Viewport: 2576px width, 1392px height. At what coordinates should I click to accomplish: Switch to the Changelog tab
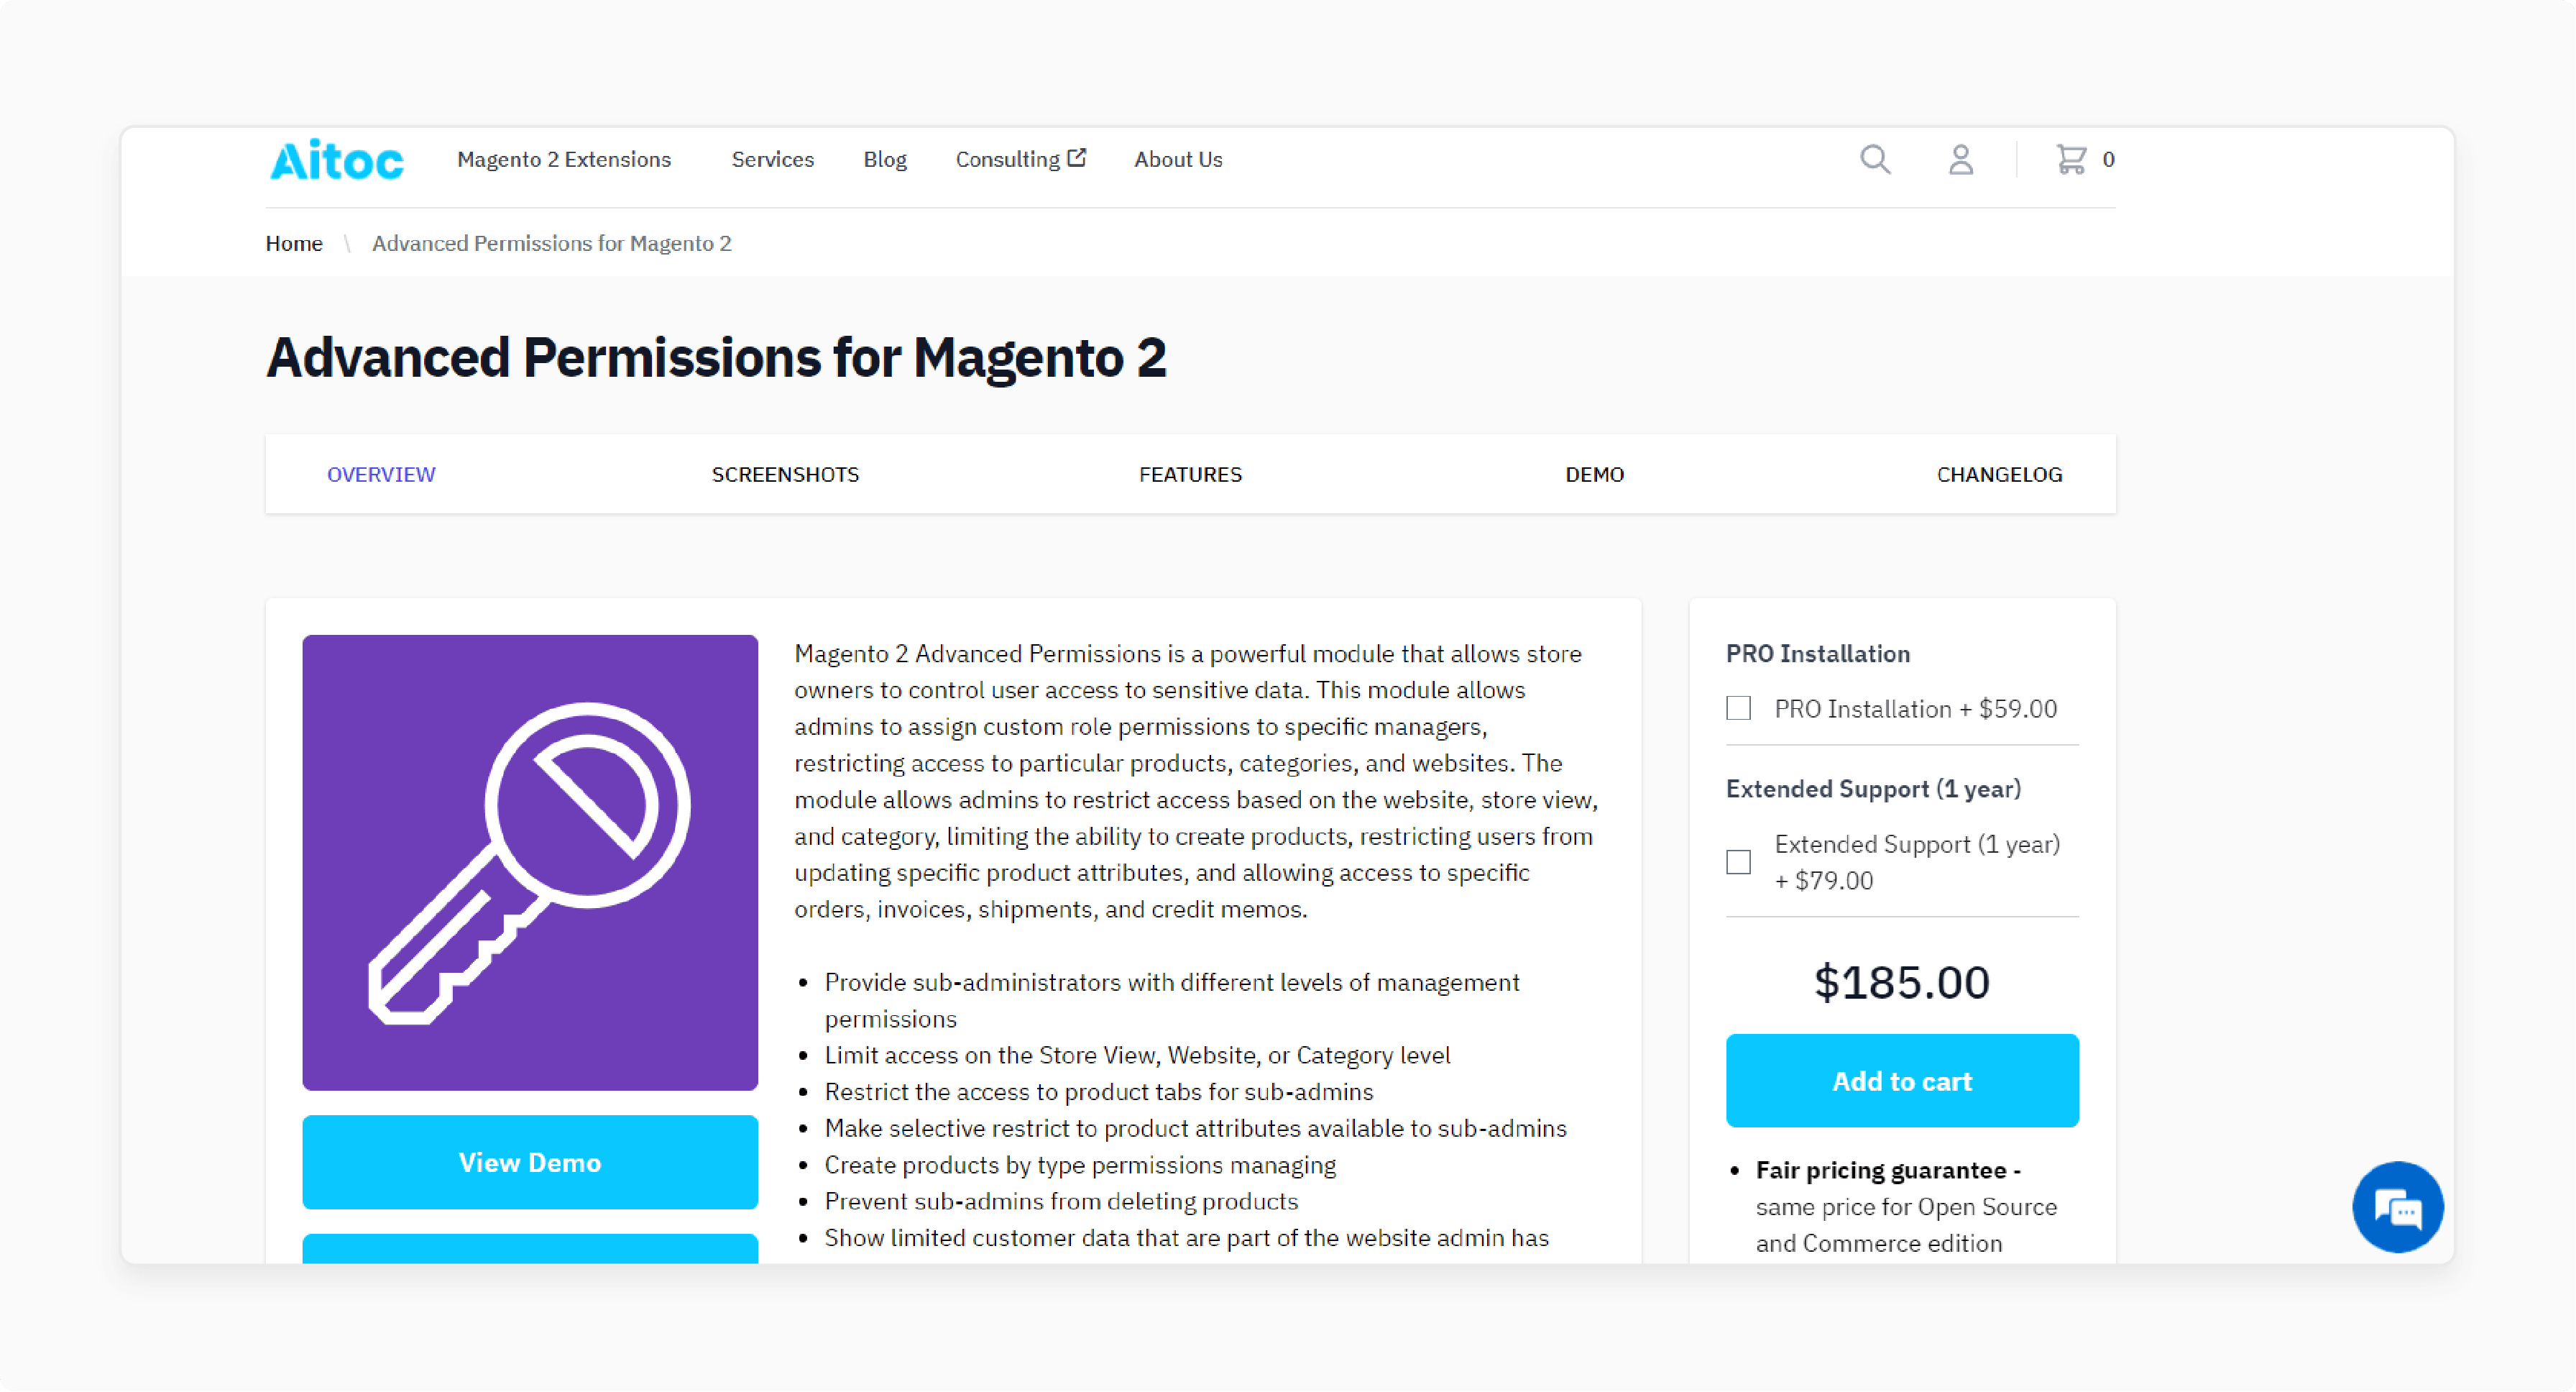point(1999,475)
